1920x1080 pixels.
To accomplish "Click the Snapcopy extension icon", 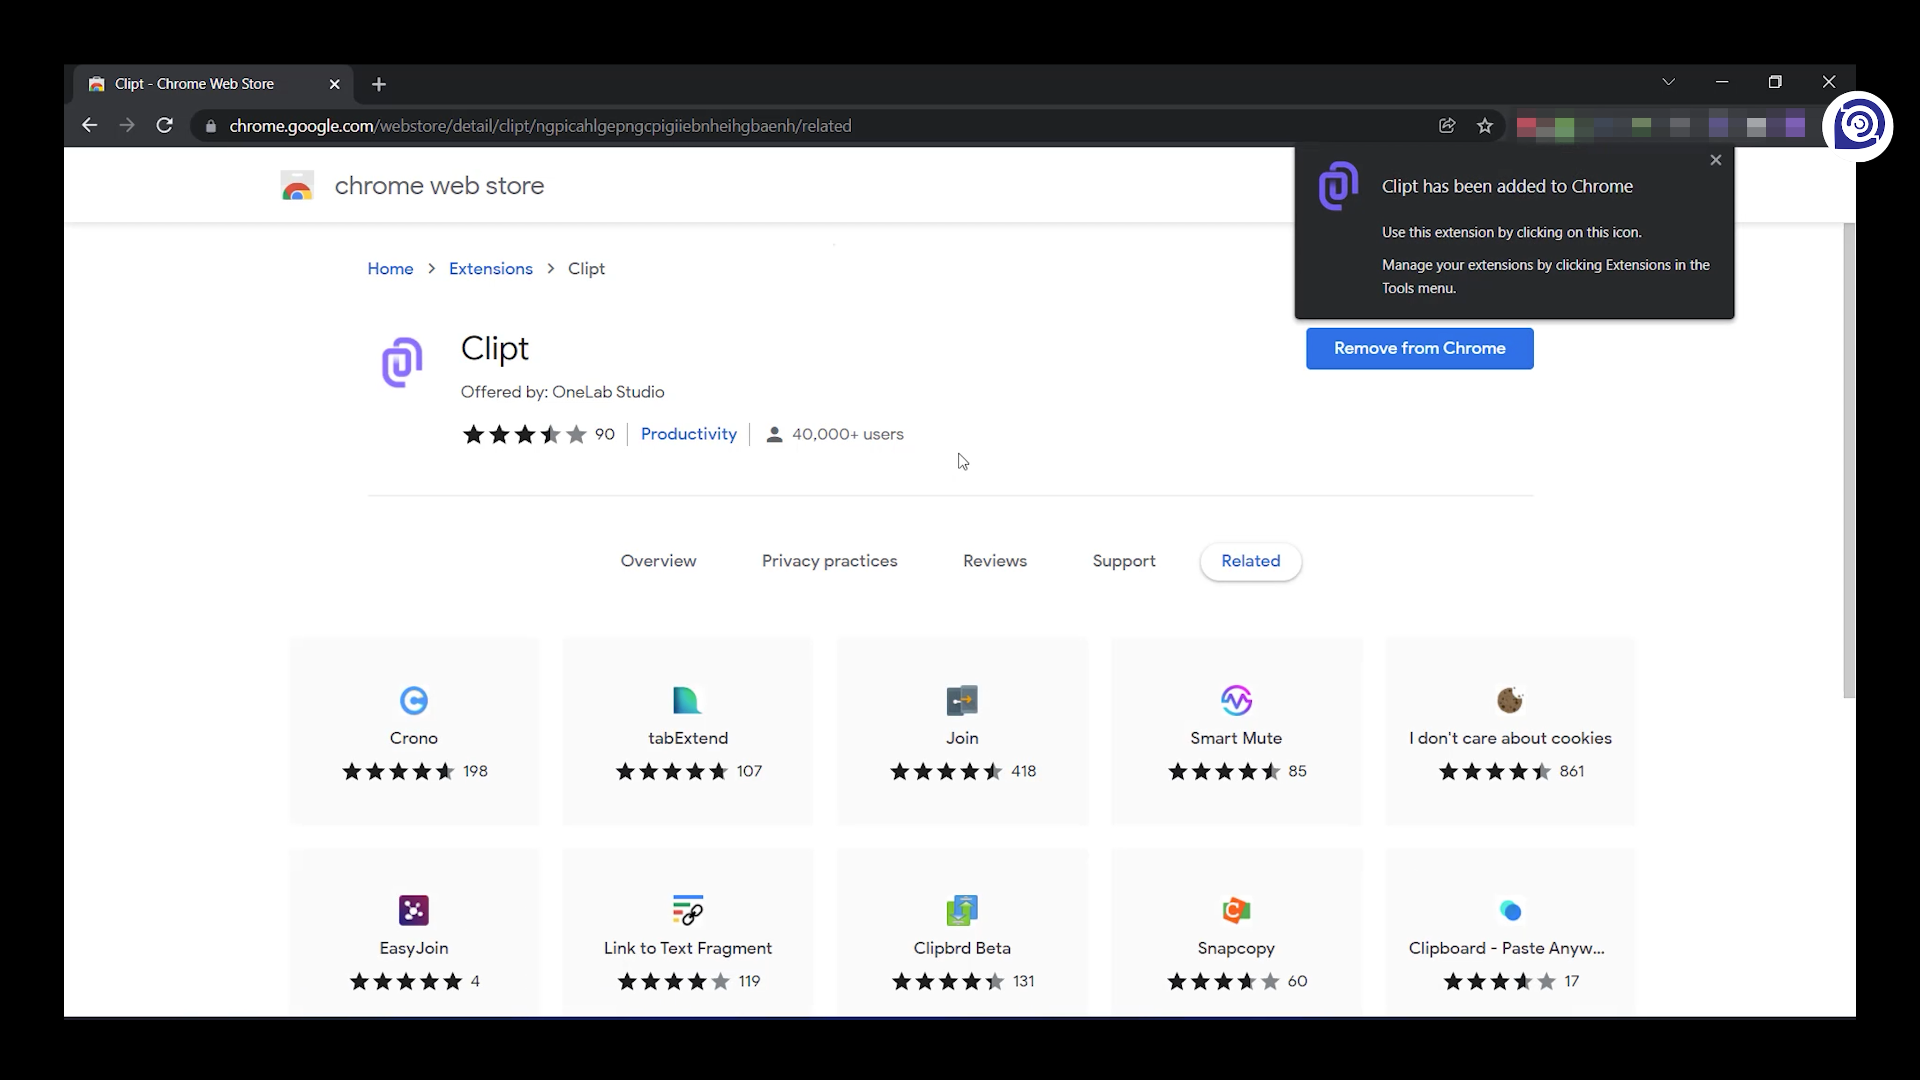I will [1236, 910].
